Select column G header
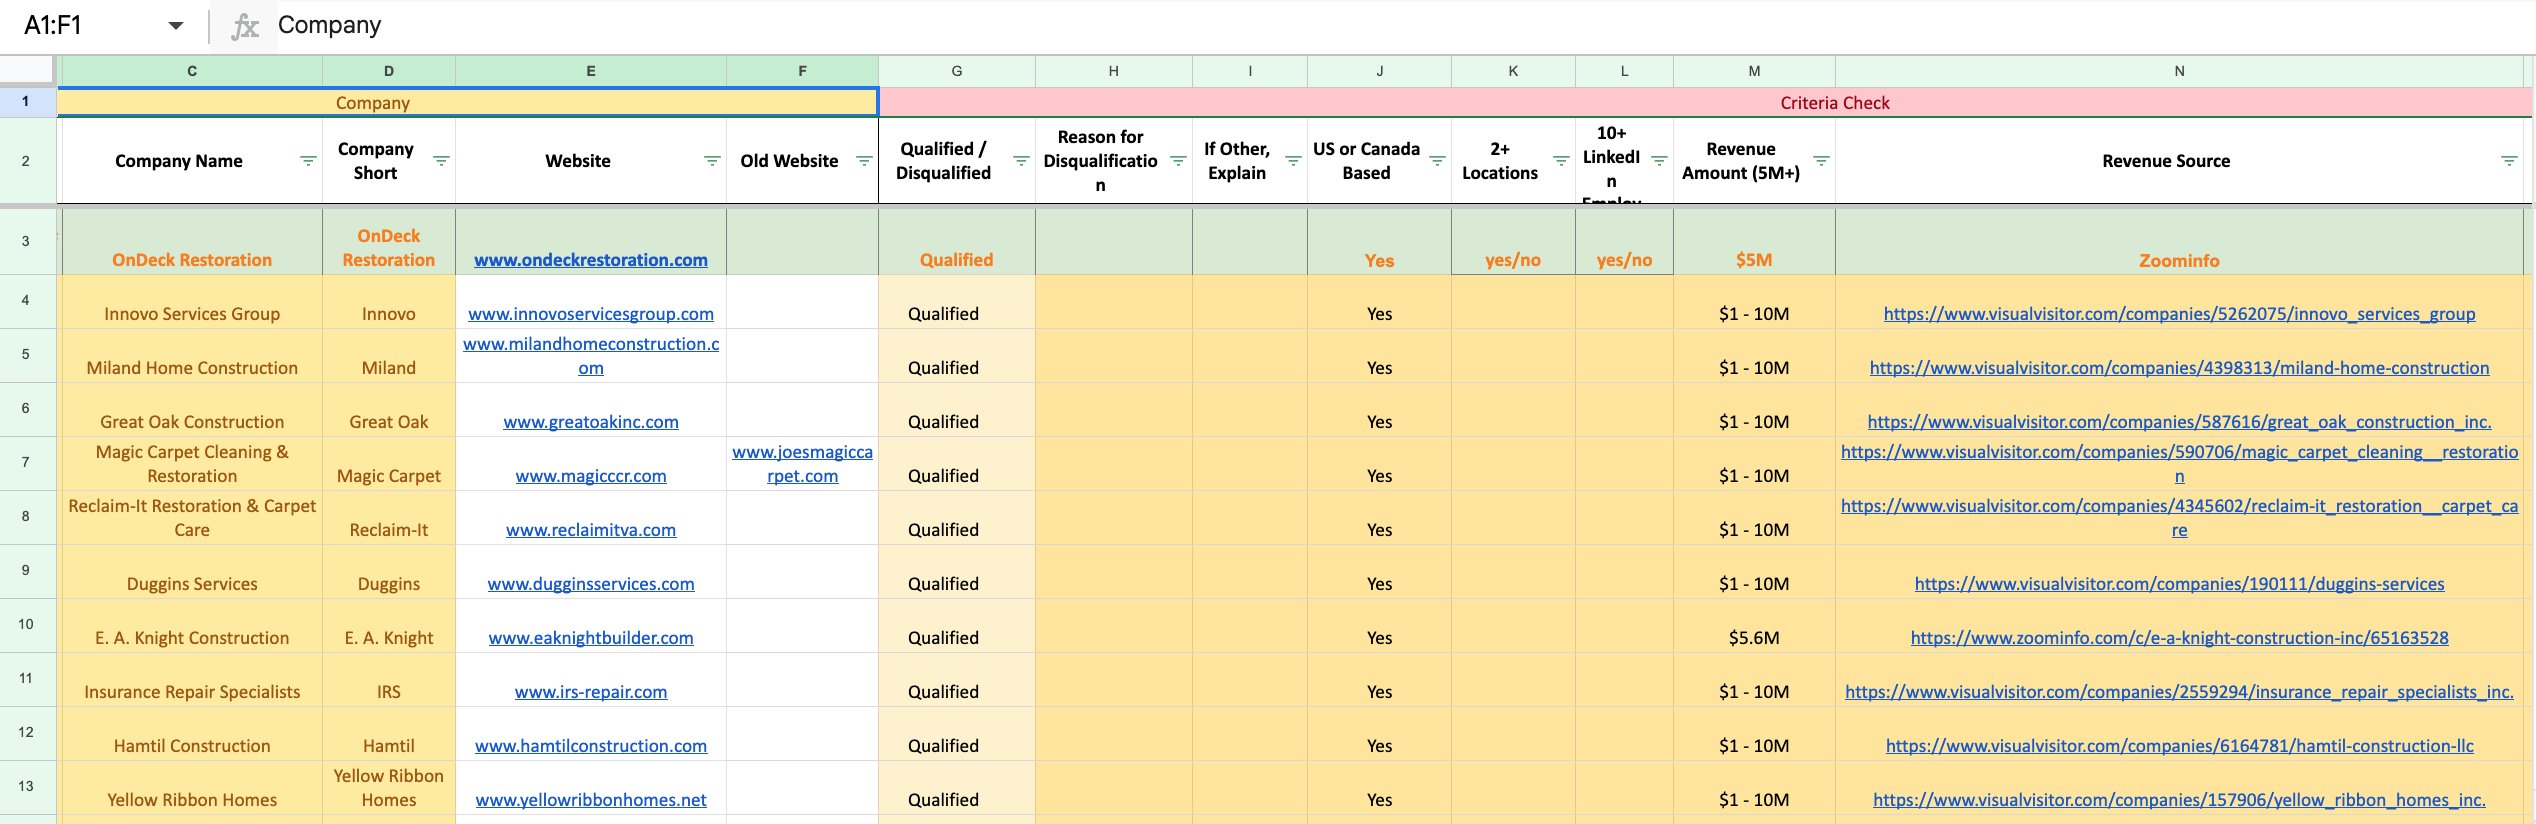 click(x=956, y=71)
